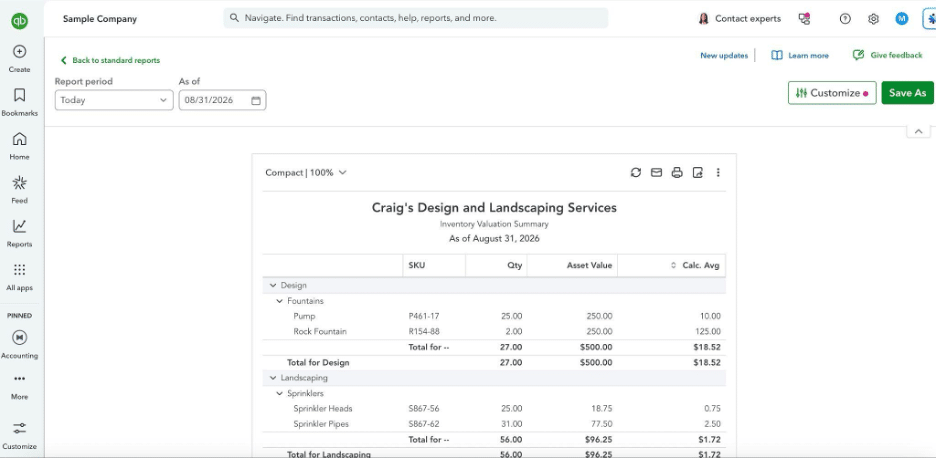Export the report with export icon
Screen dimensions: 936x458
(697, 173)
